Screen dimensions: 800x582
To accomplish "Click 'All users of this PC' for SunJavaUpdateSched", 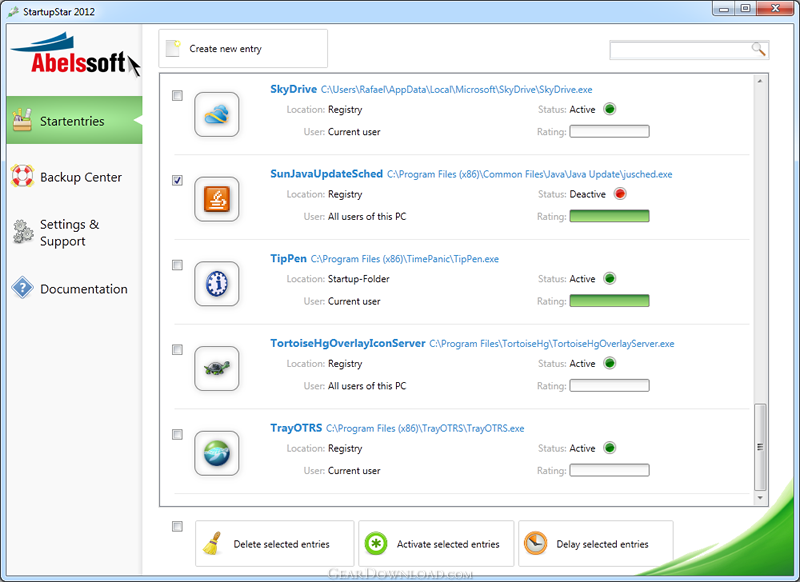I will coord(367,216).
